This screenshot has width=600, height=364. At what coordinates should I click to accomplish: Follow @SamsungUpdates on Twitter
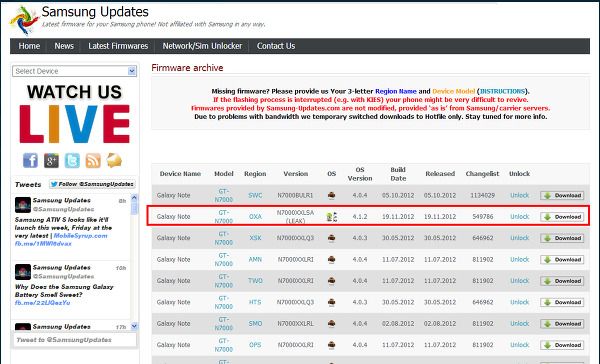coord(92,184)
